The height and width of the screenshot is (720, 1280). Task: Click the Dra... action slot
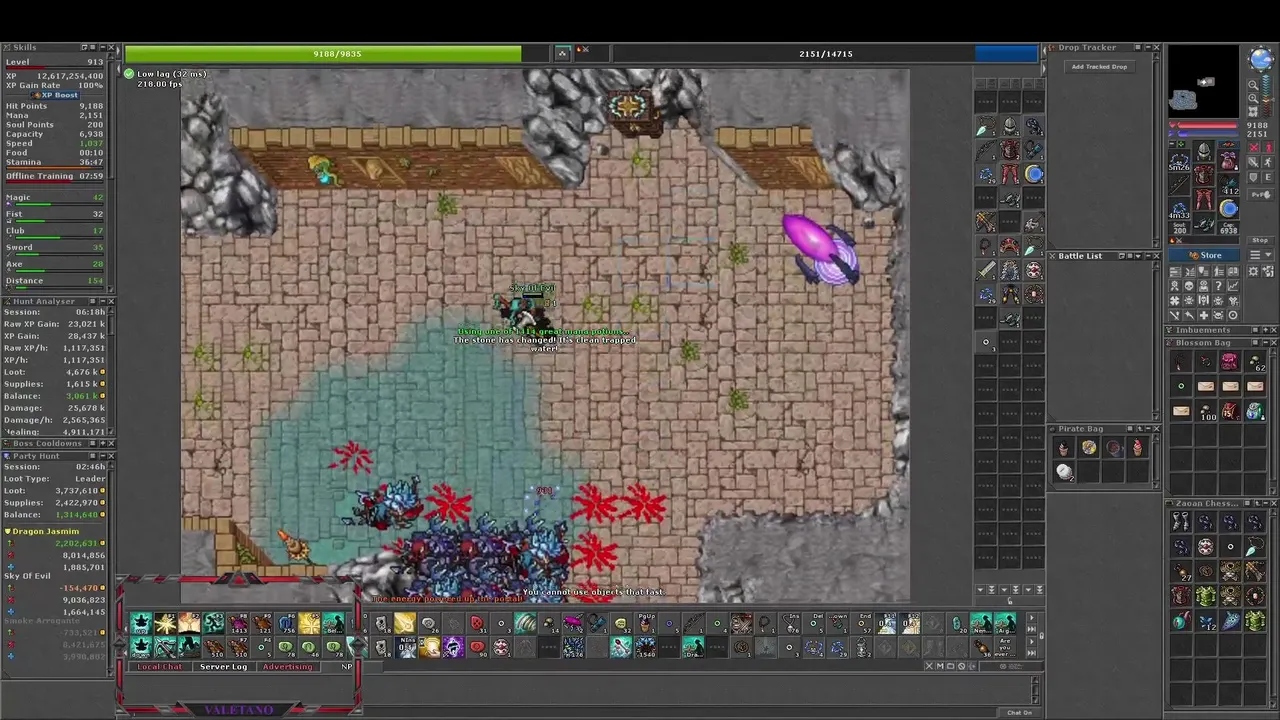(692, 648)
